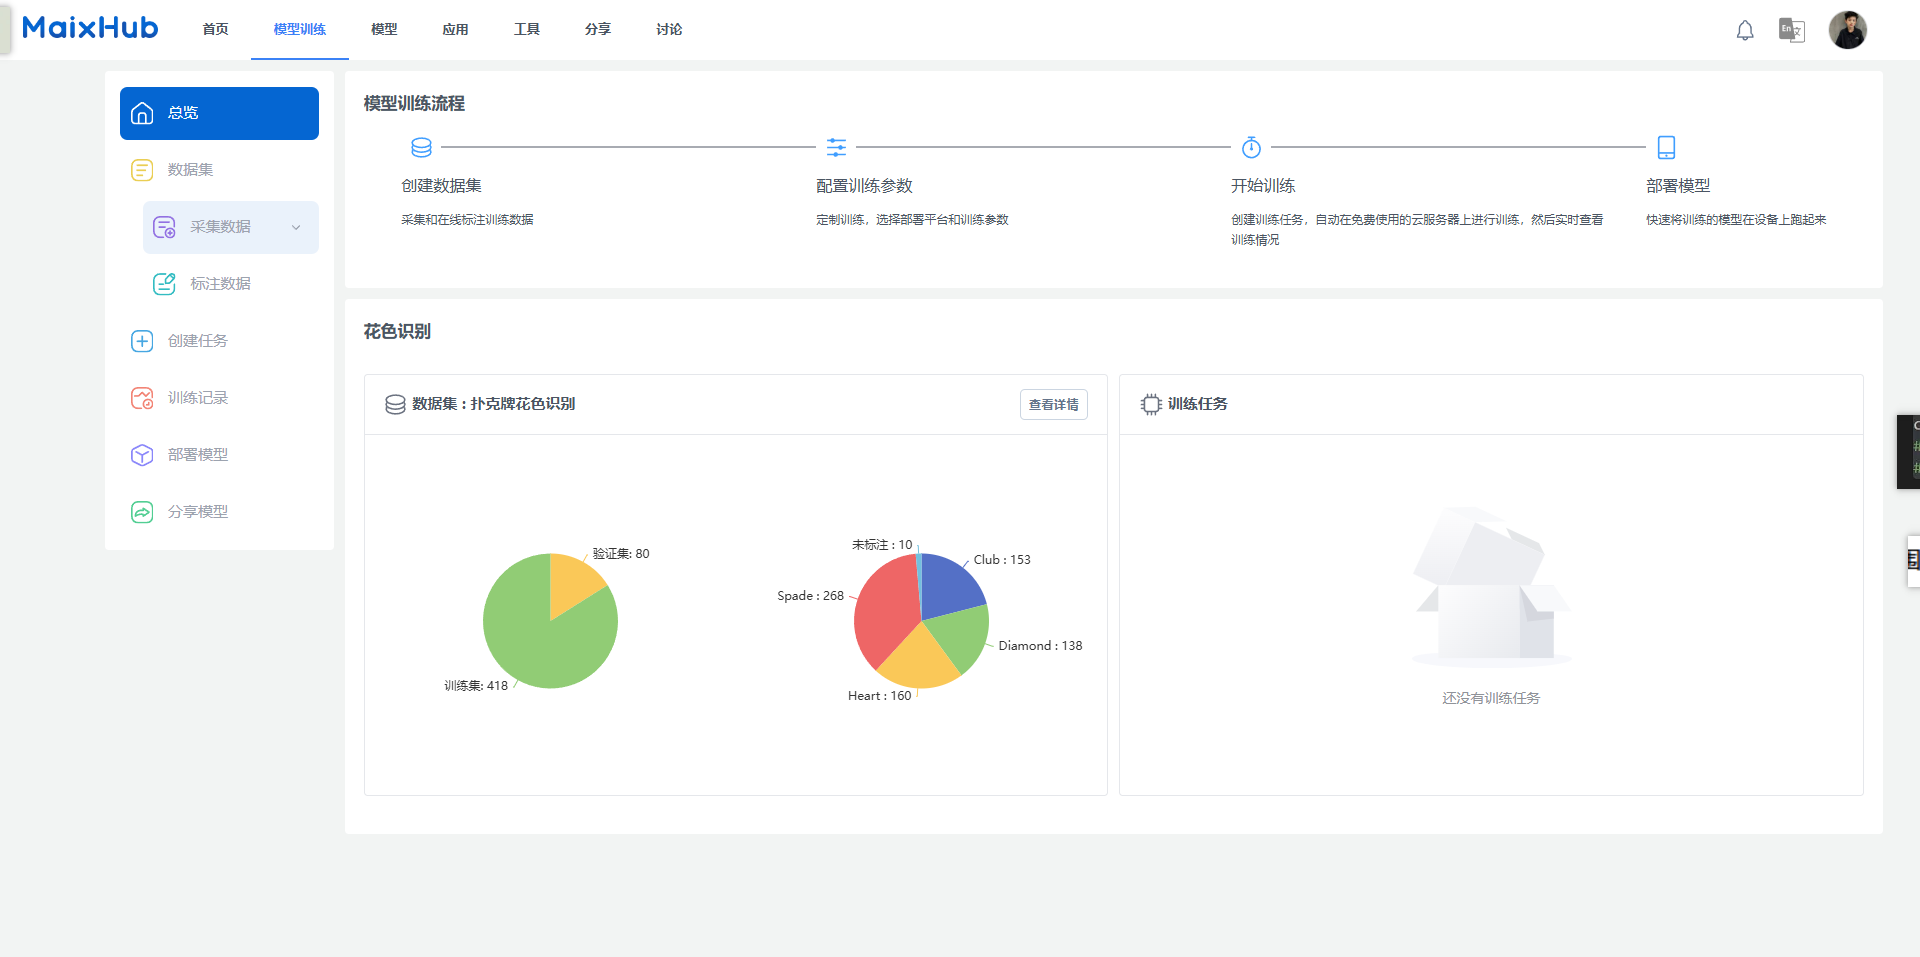Switch language with the translate icon
The image size is (1920, 957).
[1791, 30]
